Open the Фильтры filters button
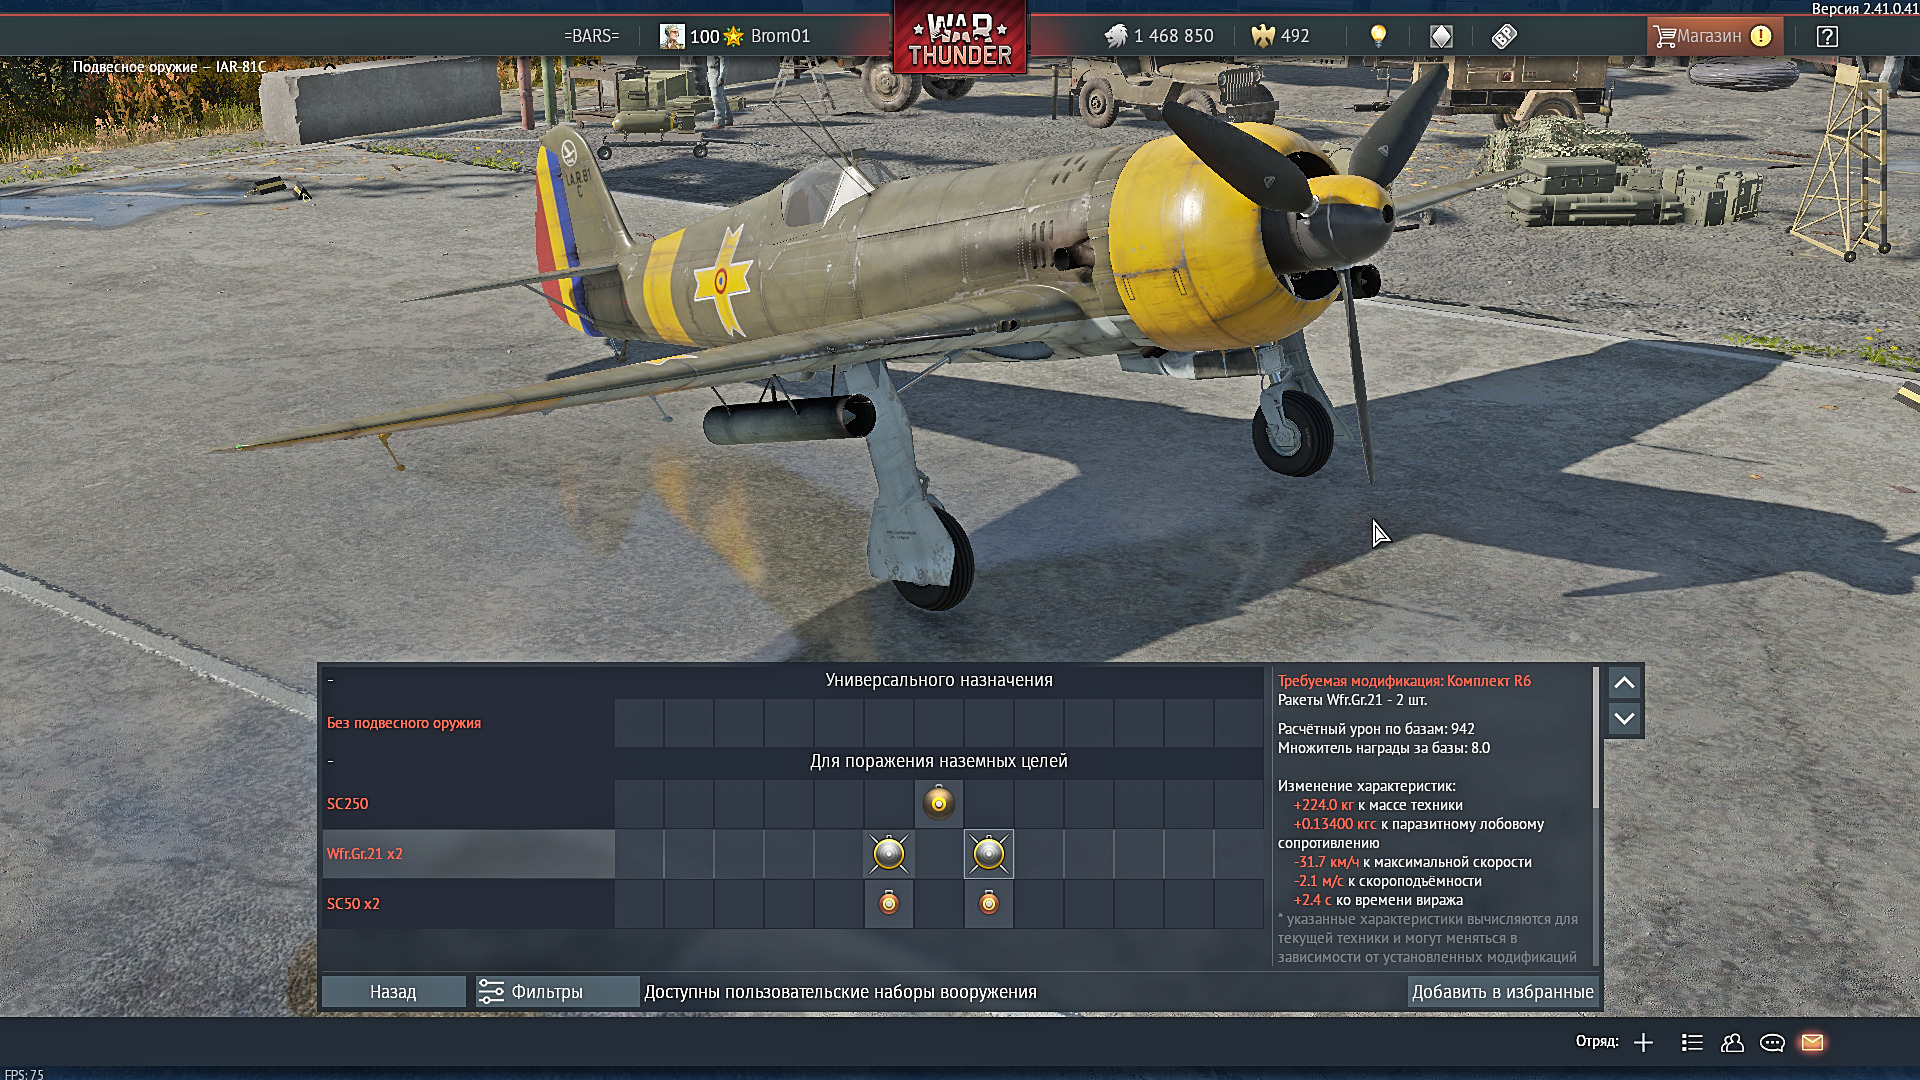1920x1080 pixels. point(557,992)
